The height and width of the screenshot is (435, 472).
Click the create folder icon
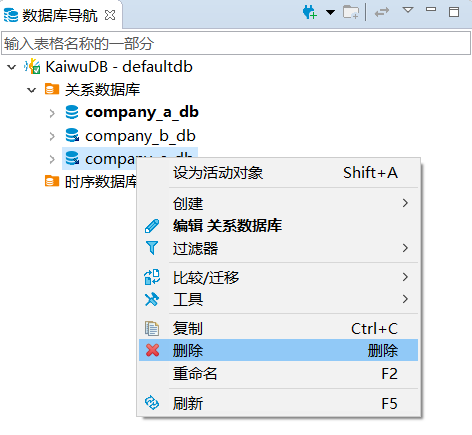[351, 13]
